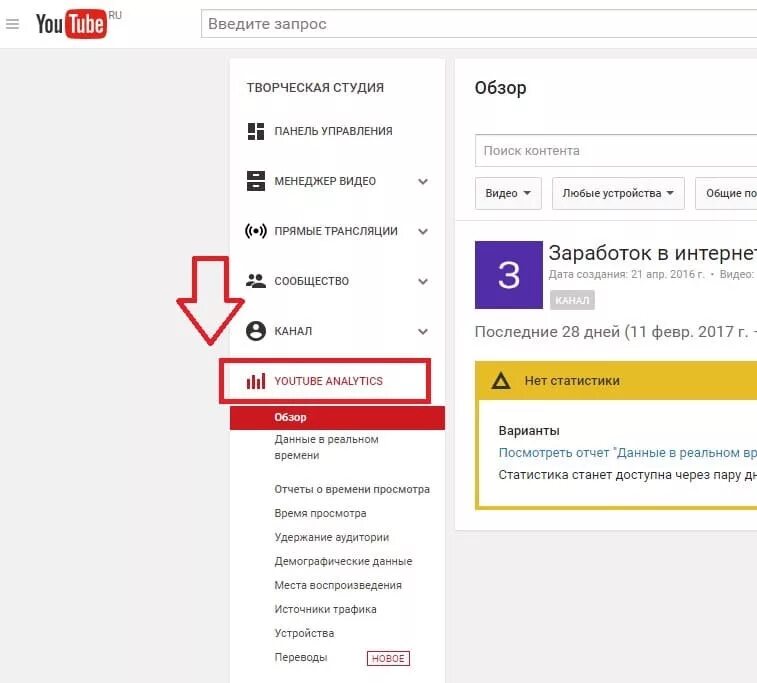
Task: Click the dashboard grid icon
Action: coord(256,131)
